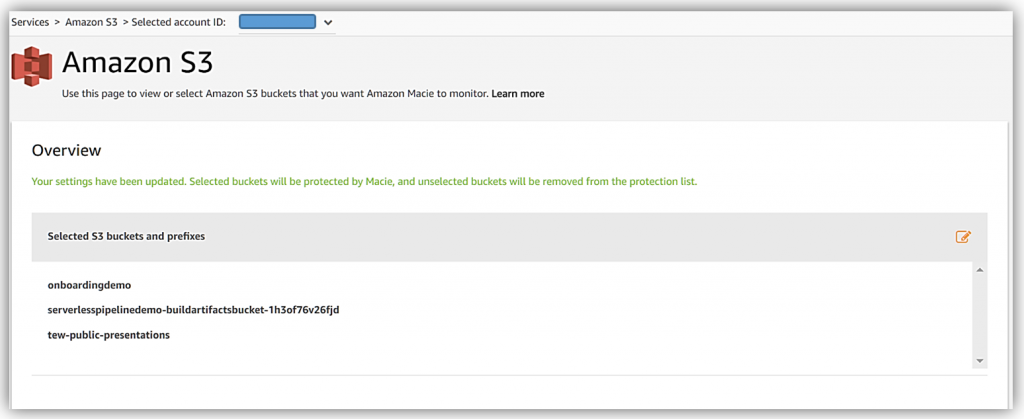Select the onboardingdemo bucket
This screenshot has height=419, width=1024.
pos(89,285)
